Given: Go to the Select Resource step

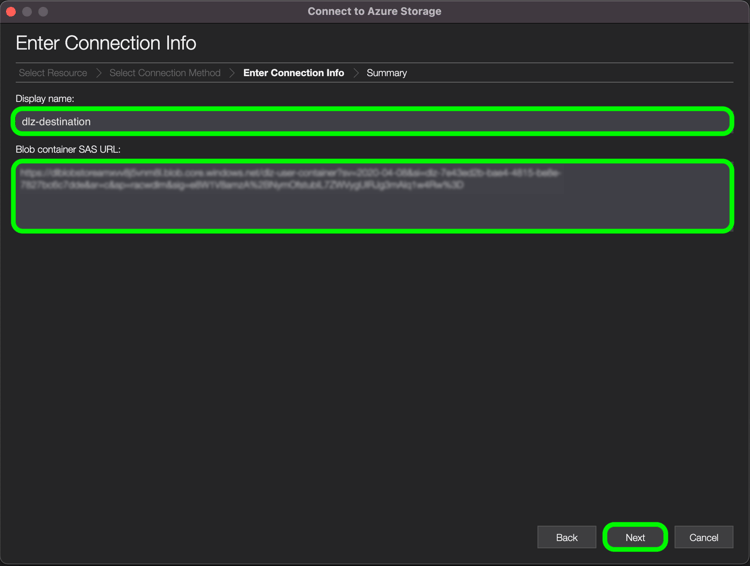Looking at the screenshot, I should click(x=53, y=73).
